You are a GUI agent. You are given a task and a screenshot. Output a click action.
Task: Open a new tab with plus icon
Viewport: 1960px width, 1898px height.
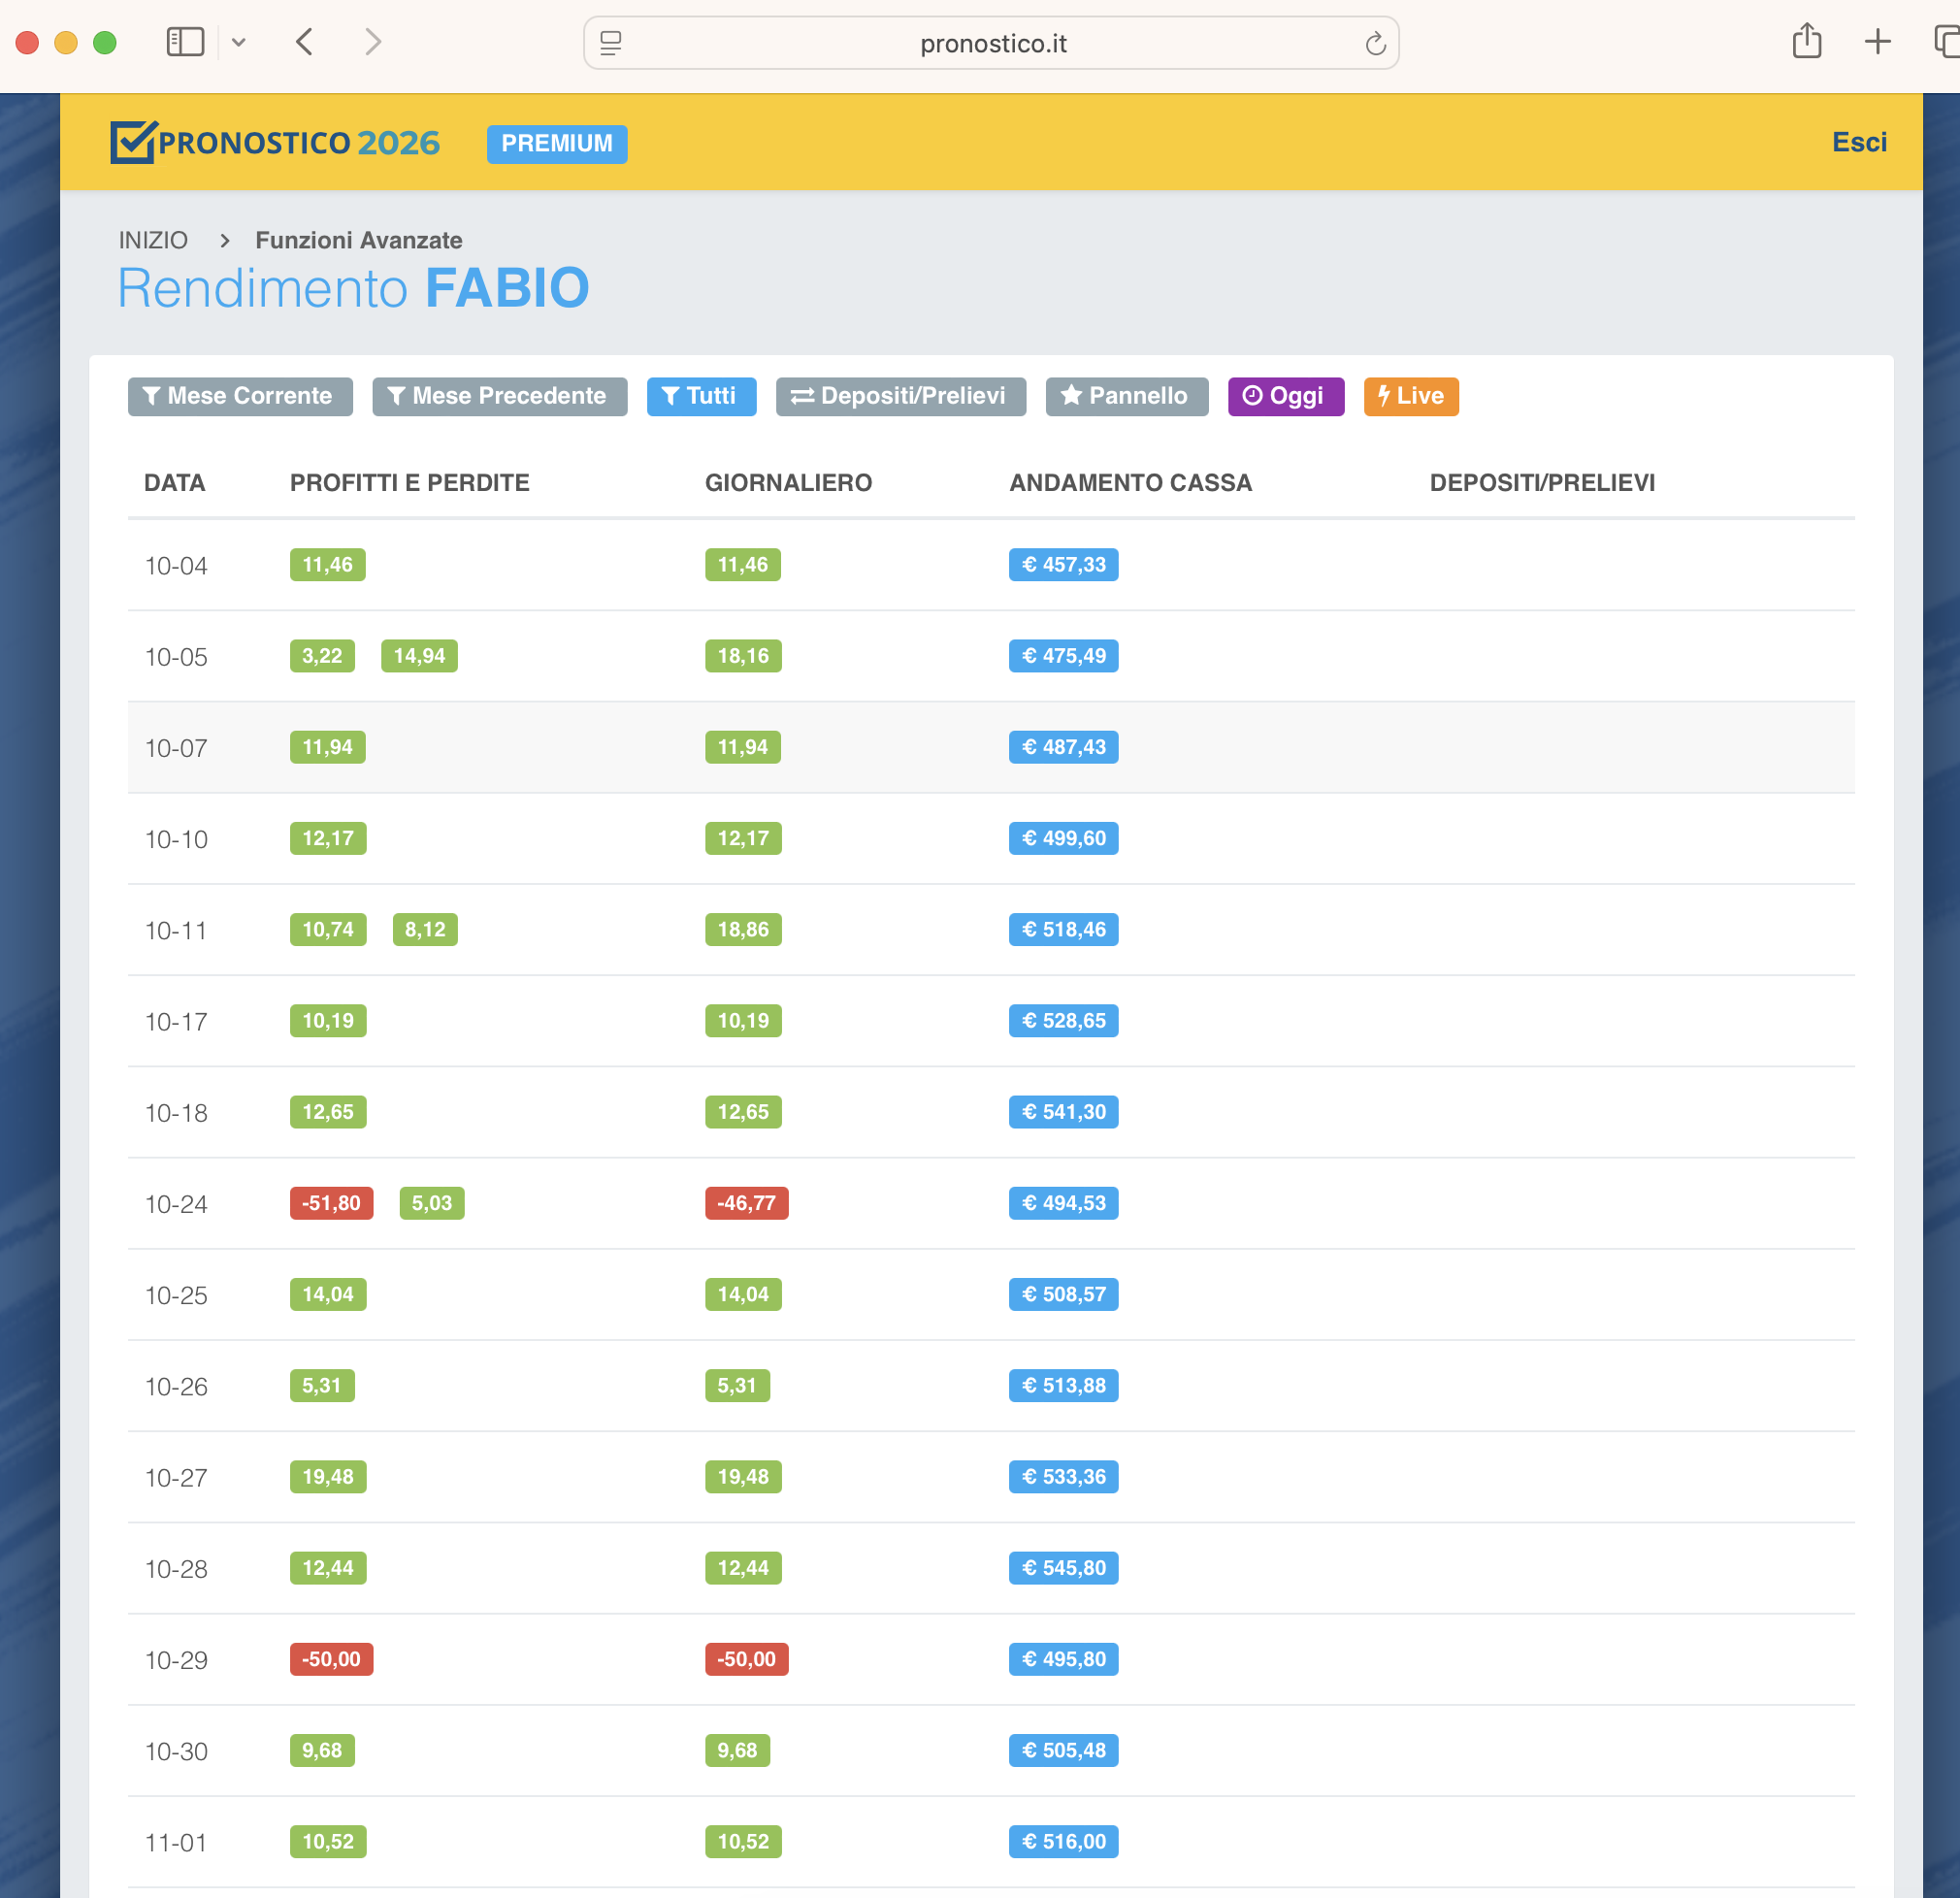(x=1877, y=42)
